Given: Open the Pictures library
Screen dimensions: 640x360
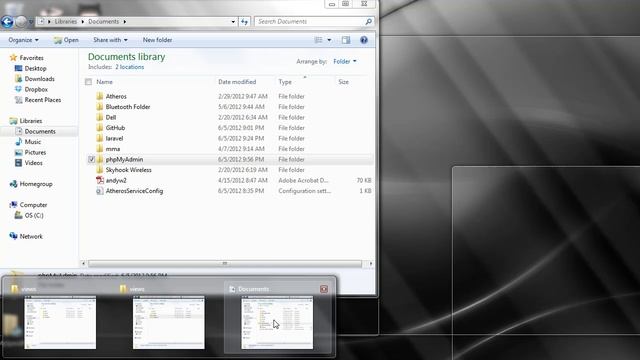Looking at the screenshot, I should click(x=35, y=152).
